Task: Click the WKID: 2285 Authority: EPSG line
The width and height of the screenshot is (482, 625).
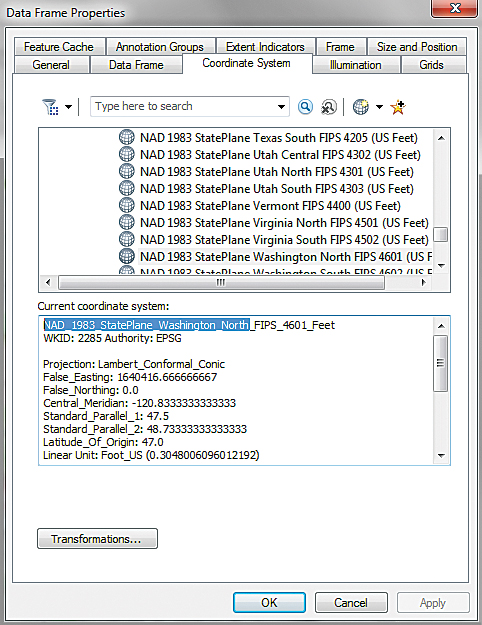Action: click(x=112, y=338)
